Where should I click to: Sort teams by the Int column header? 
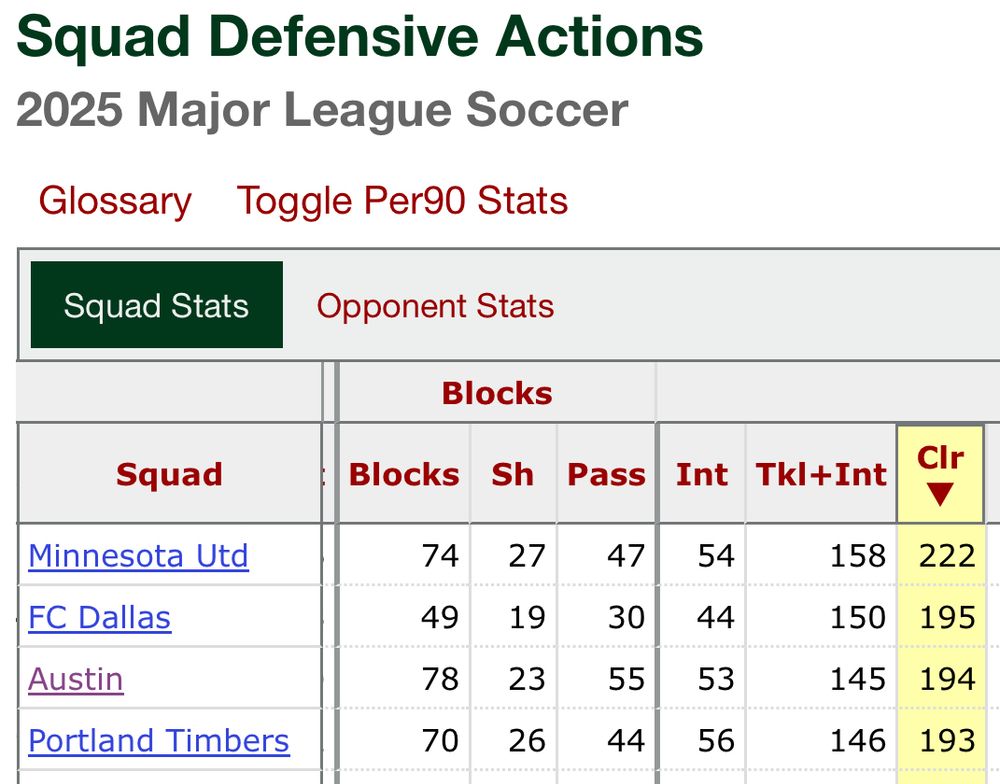pos(702,474)
